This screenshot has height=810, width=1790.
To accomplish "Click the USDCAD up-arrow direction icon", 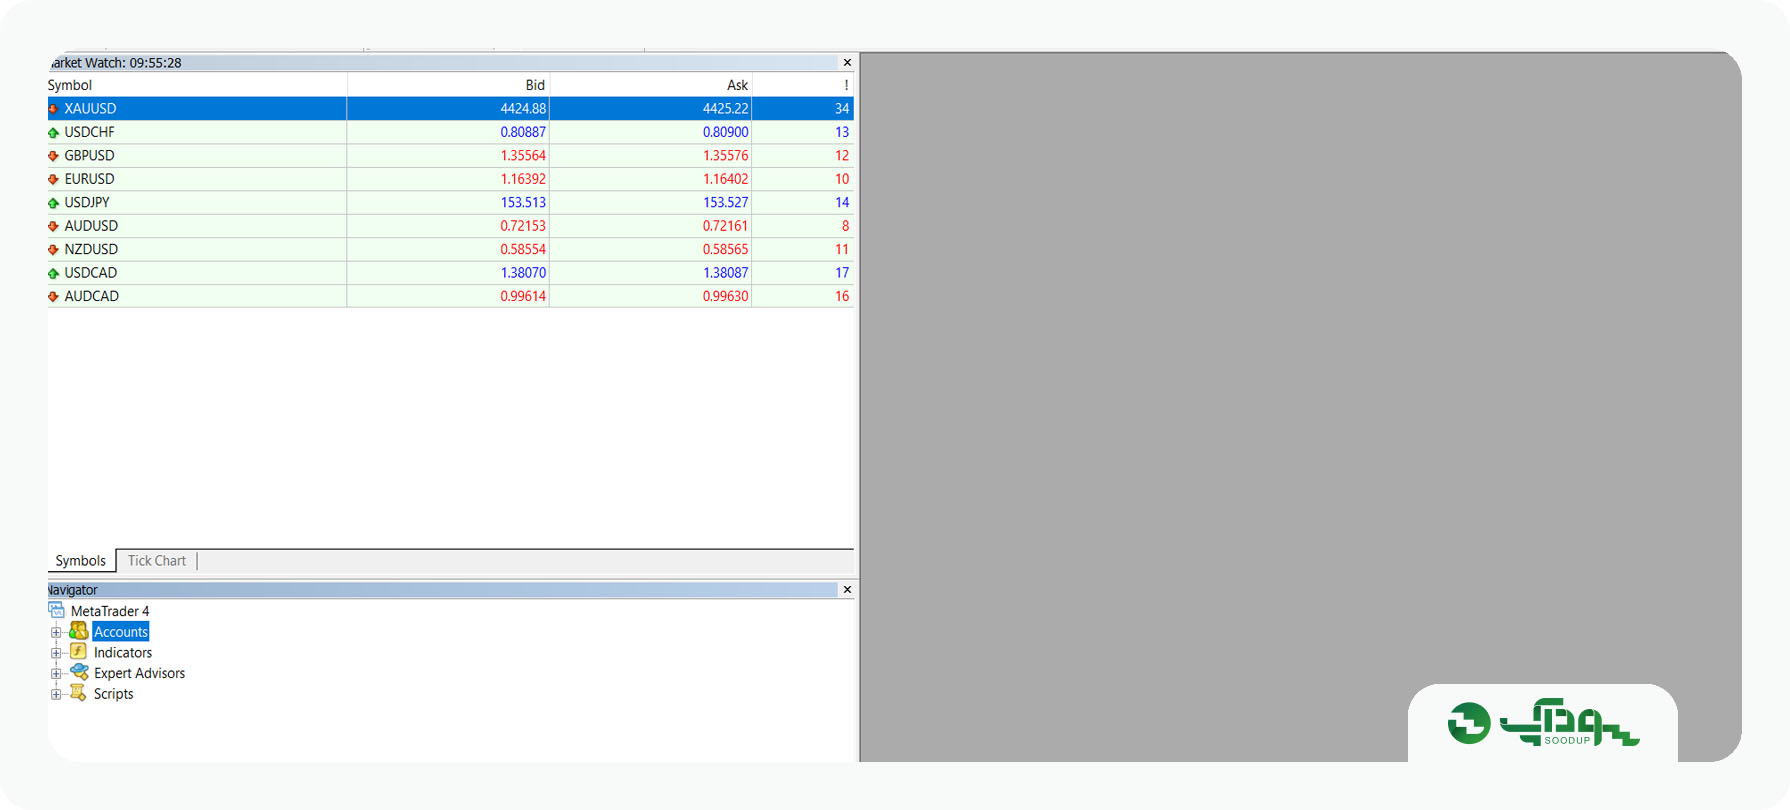I will (x=53, y=273).
